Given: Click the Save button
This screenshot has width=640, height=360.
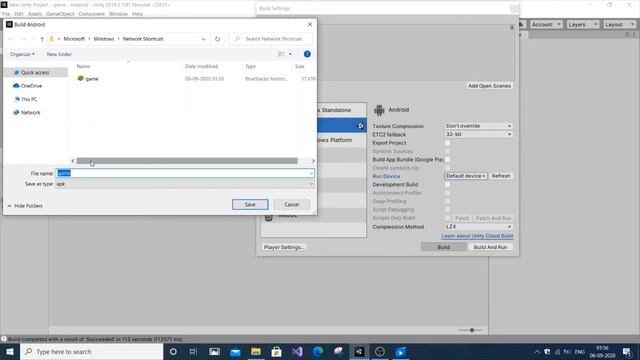Looking at the screenshot, I should coord(250,204).
